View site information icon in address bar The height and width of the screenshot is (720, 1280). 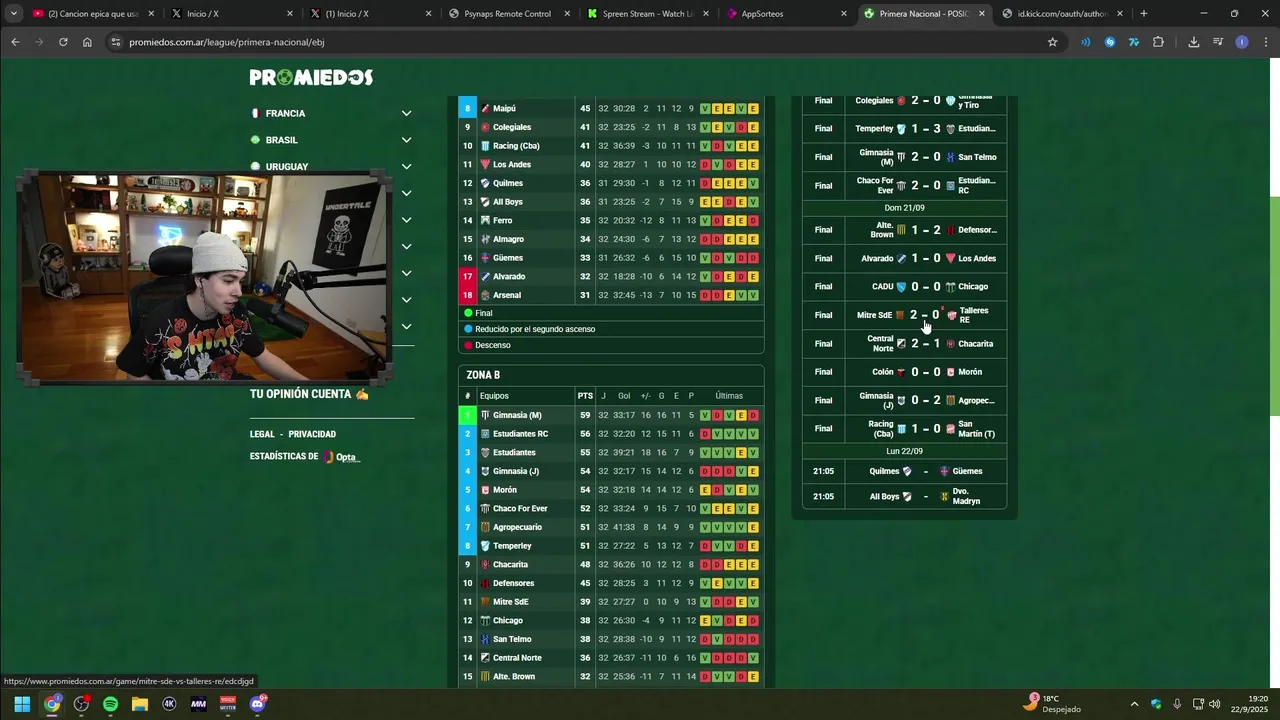(x=116, y=42)
